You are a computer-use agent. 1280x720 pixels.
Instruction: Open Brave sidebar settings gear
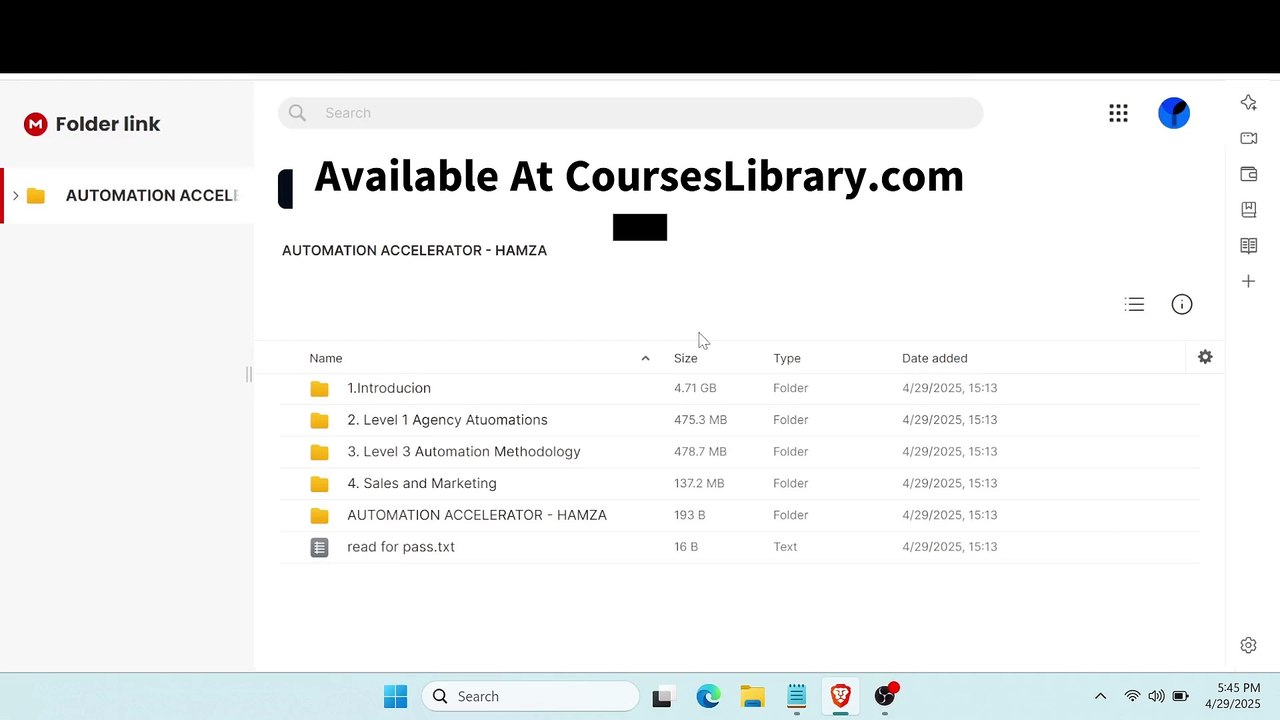pos(1248,645)
